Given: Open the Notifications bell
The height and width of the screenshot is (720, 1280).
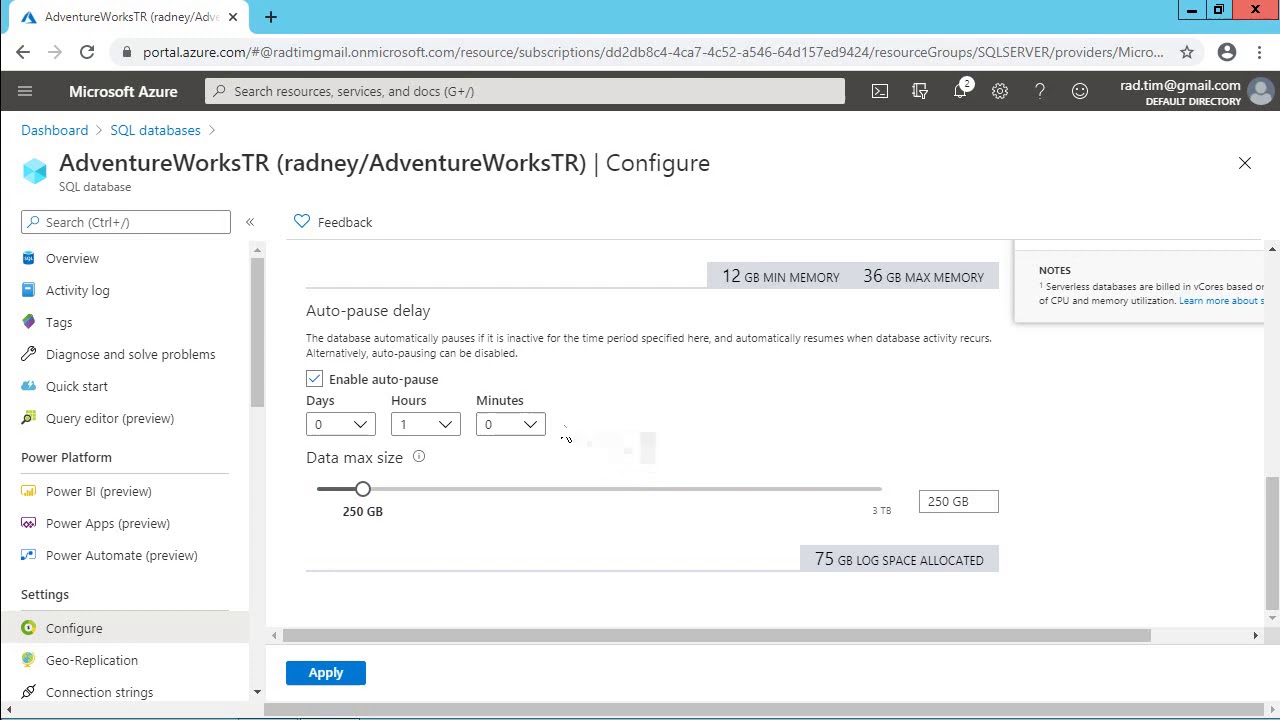Looking at the screenshot, I should point(960,91).
